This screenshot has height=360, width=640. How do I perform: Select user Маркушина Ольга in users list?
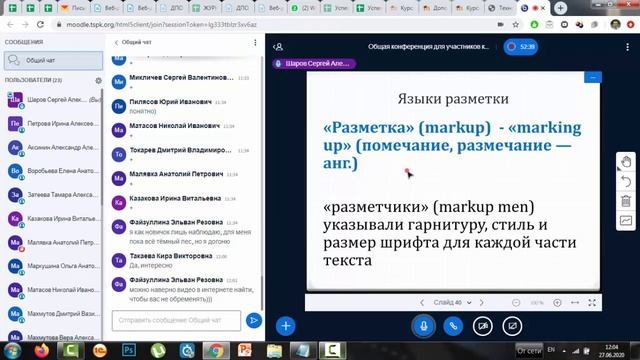tap(53, 266)
